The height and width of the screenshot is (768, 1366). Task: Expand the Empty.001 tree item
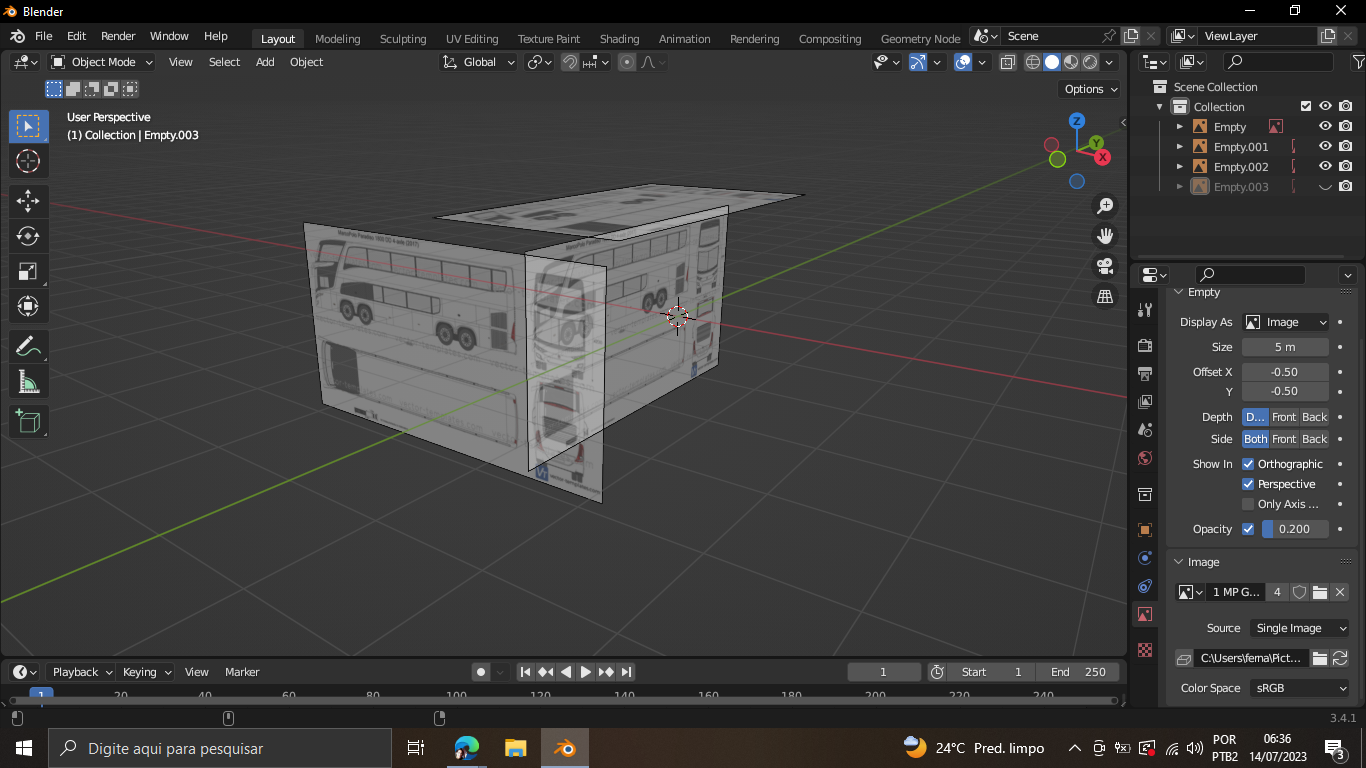click(1180, 147)
